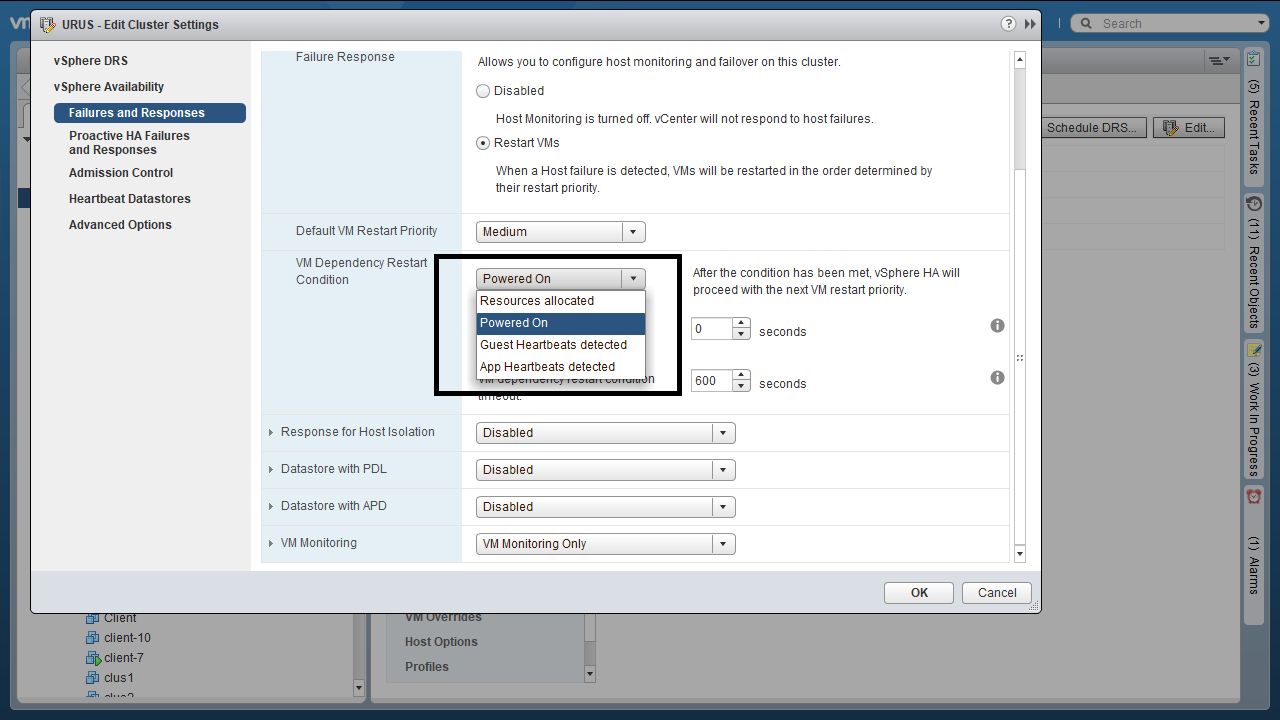
Task: Open Admission Control settings page
Action: 121,173
